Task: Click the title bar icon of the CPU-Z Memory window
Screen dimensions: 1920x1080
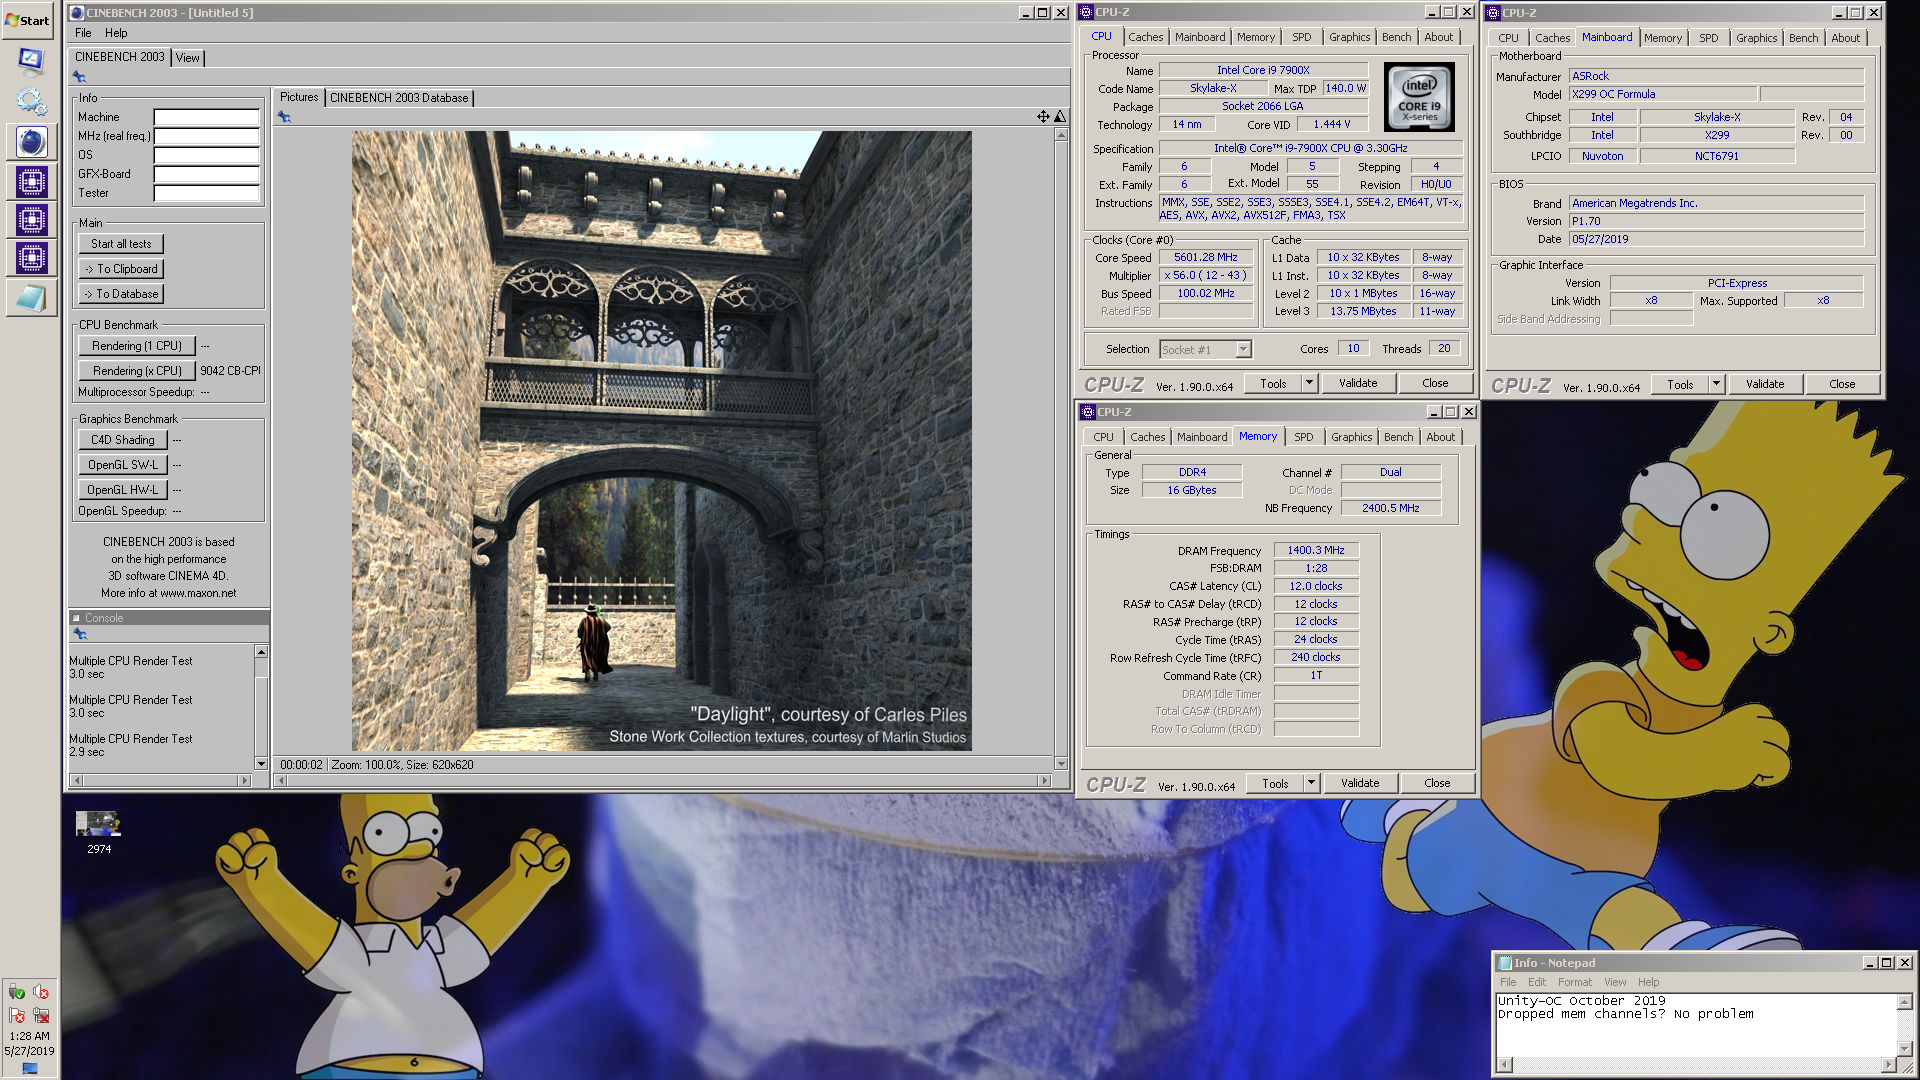Action: [x=1088, y=412]
